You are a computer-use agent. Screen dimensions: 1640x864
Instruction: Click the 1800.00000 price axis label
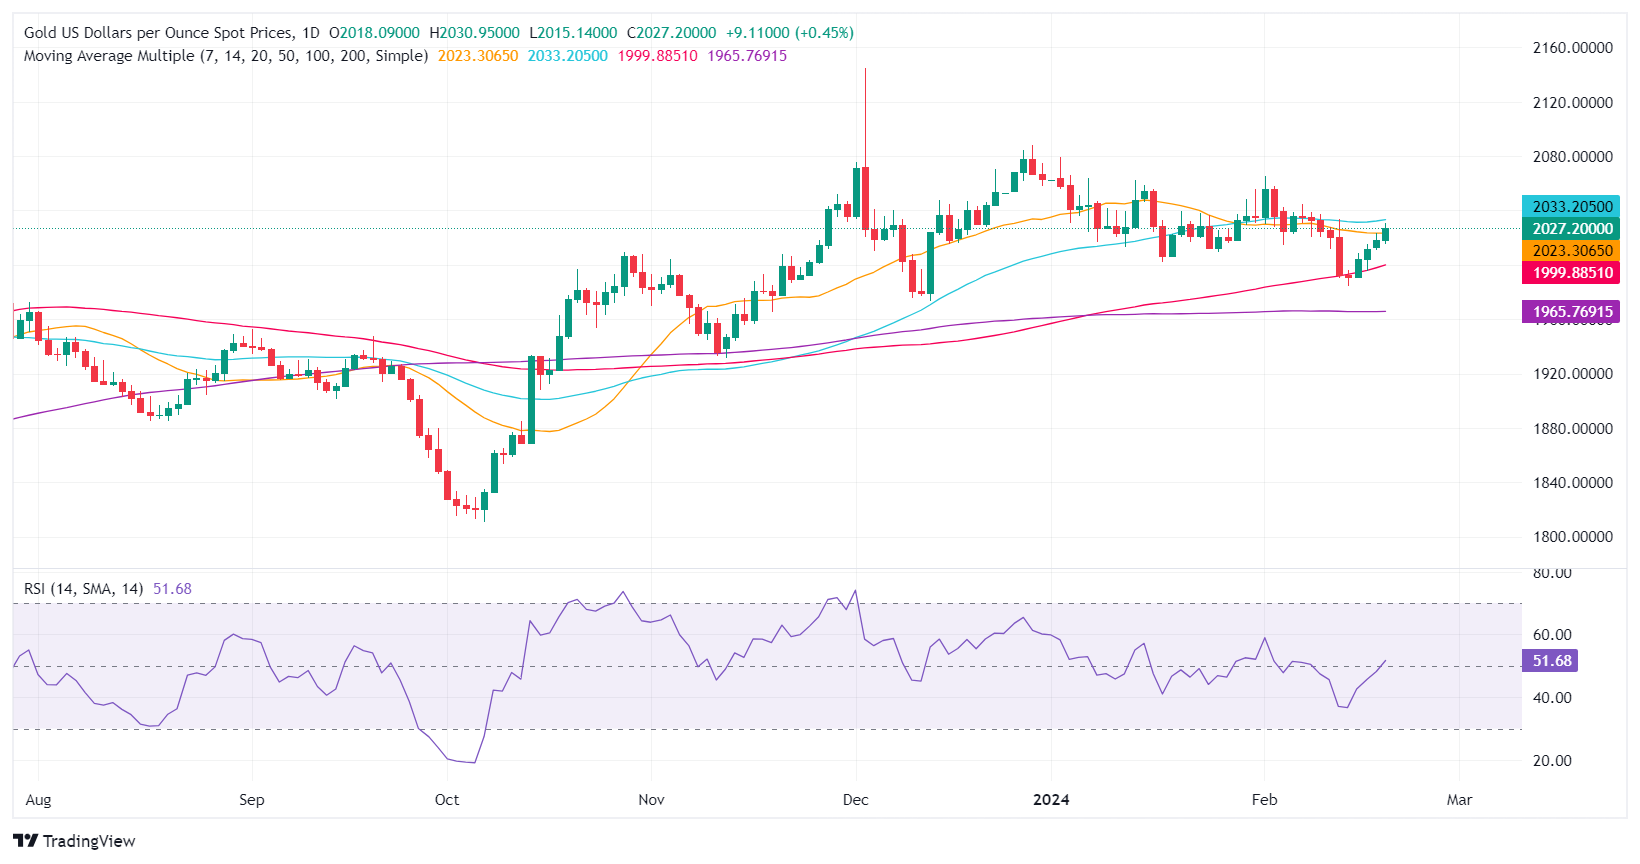1573,537
